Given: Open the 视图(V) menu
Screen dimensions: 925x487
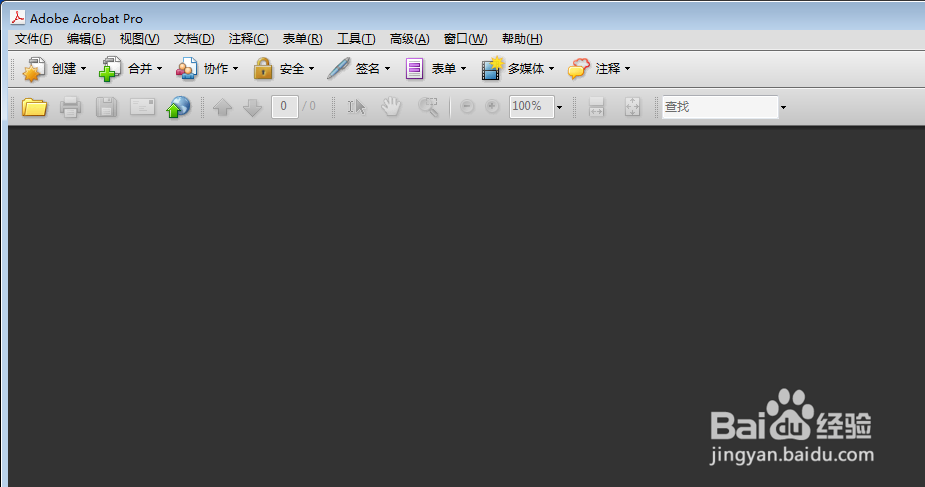Looking at the screenshot, I should point(139,39).
